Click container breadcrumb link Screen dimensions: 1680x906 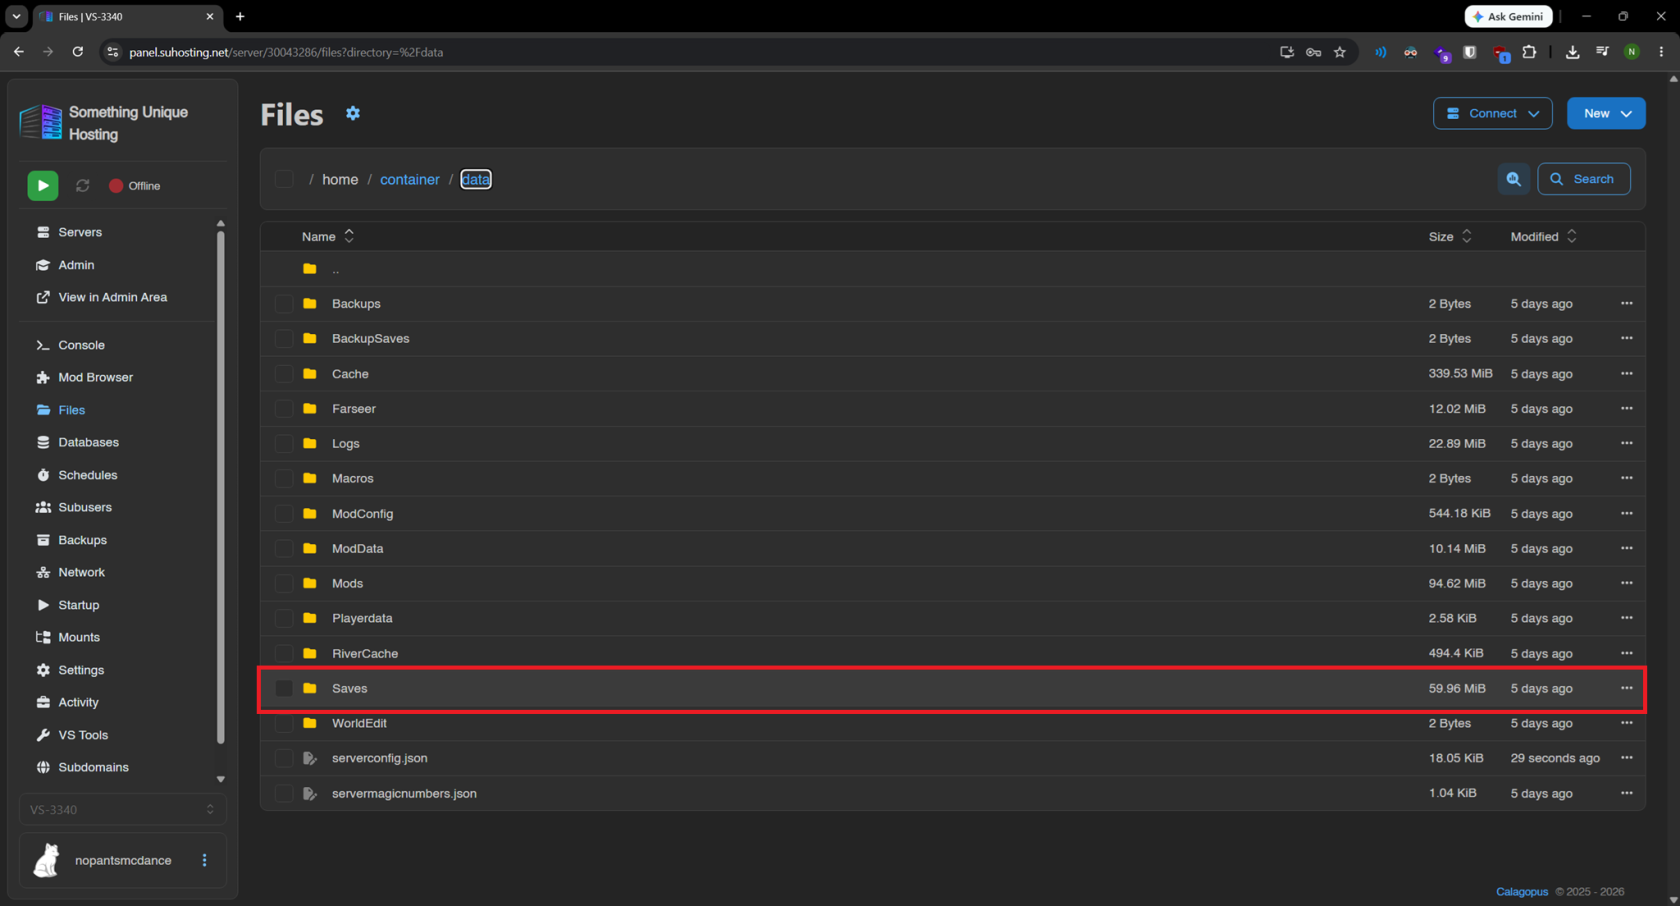[x=410, y=180]
